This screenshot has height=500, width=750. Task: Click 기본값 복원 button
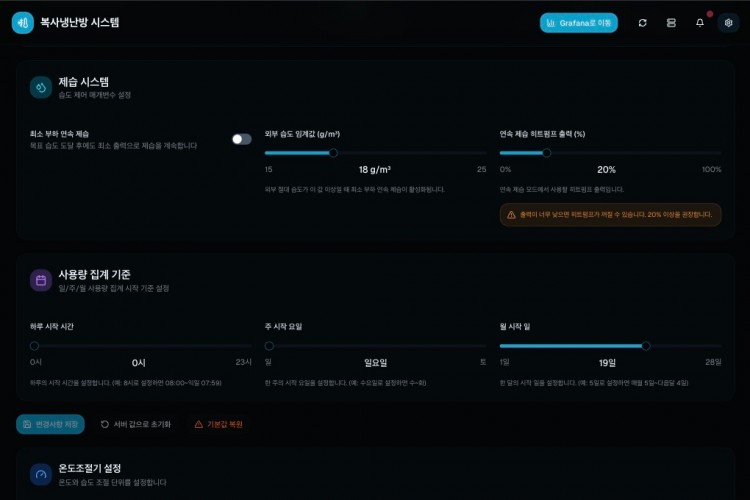pos(218,424)
